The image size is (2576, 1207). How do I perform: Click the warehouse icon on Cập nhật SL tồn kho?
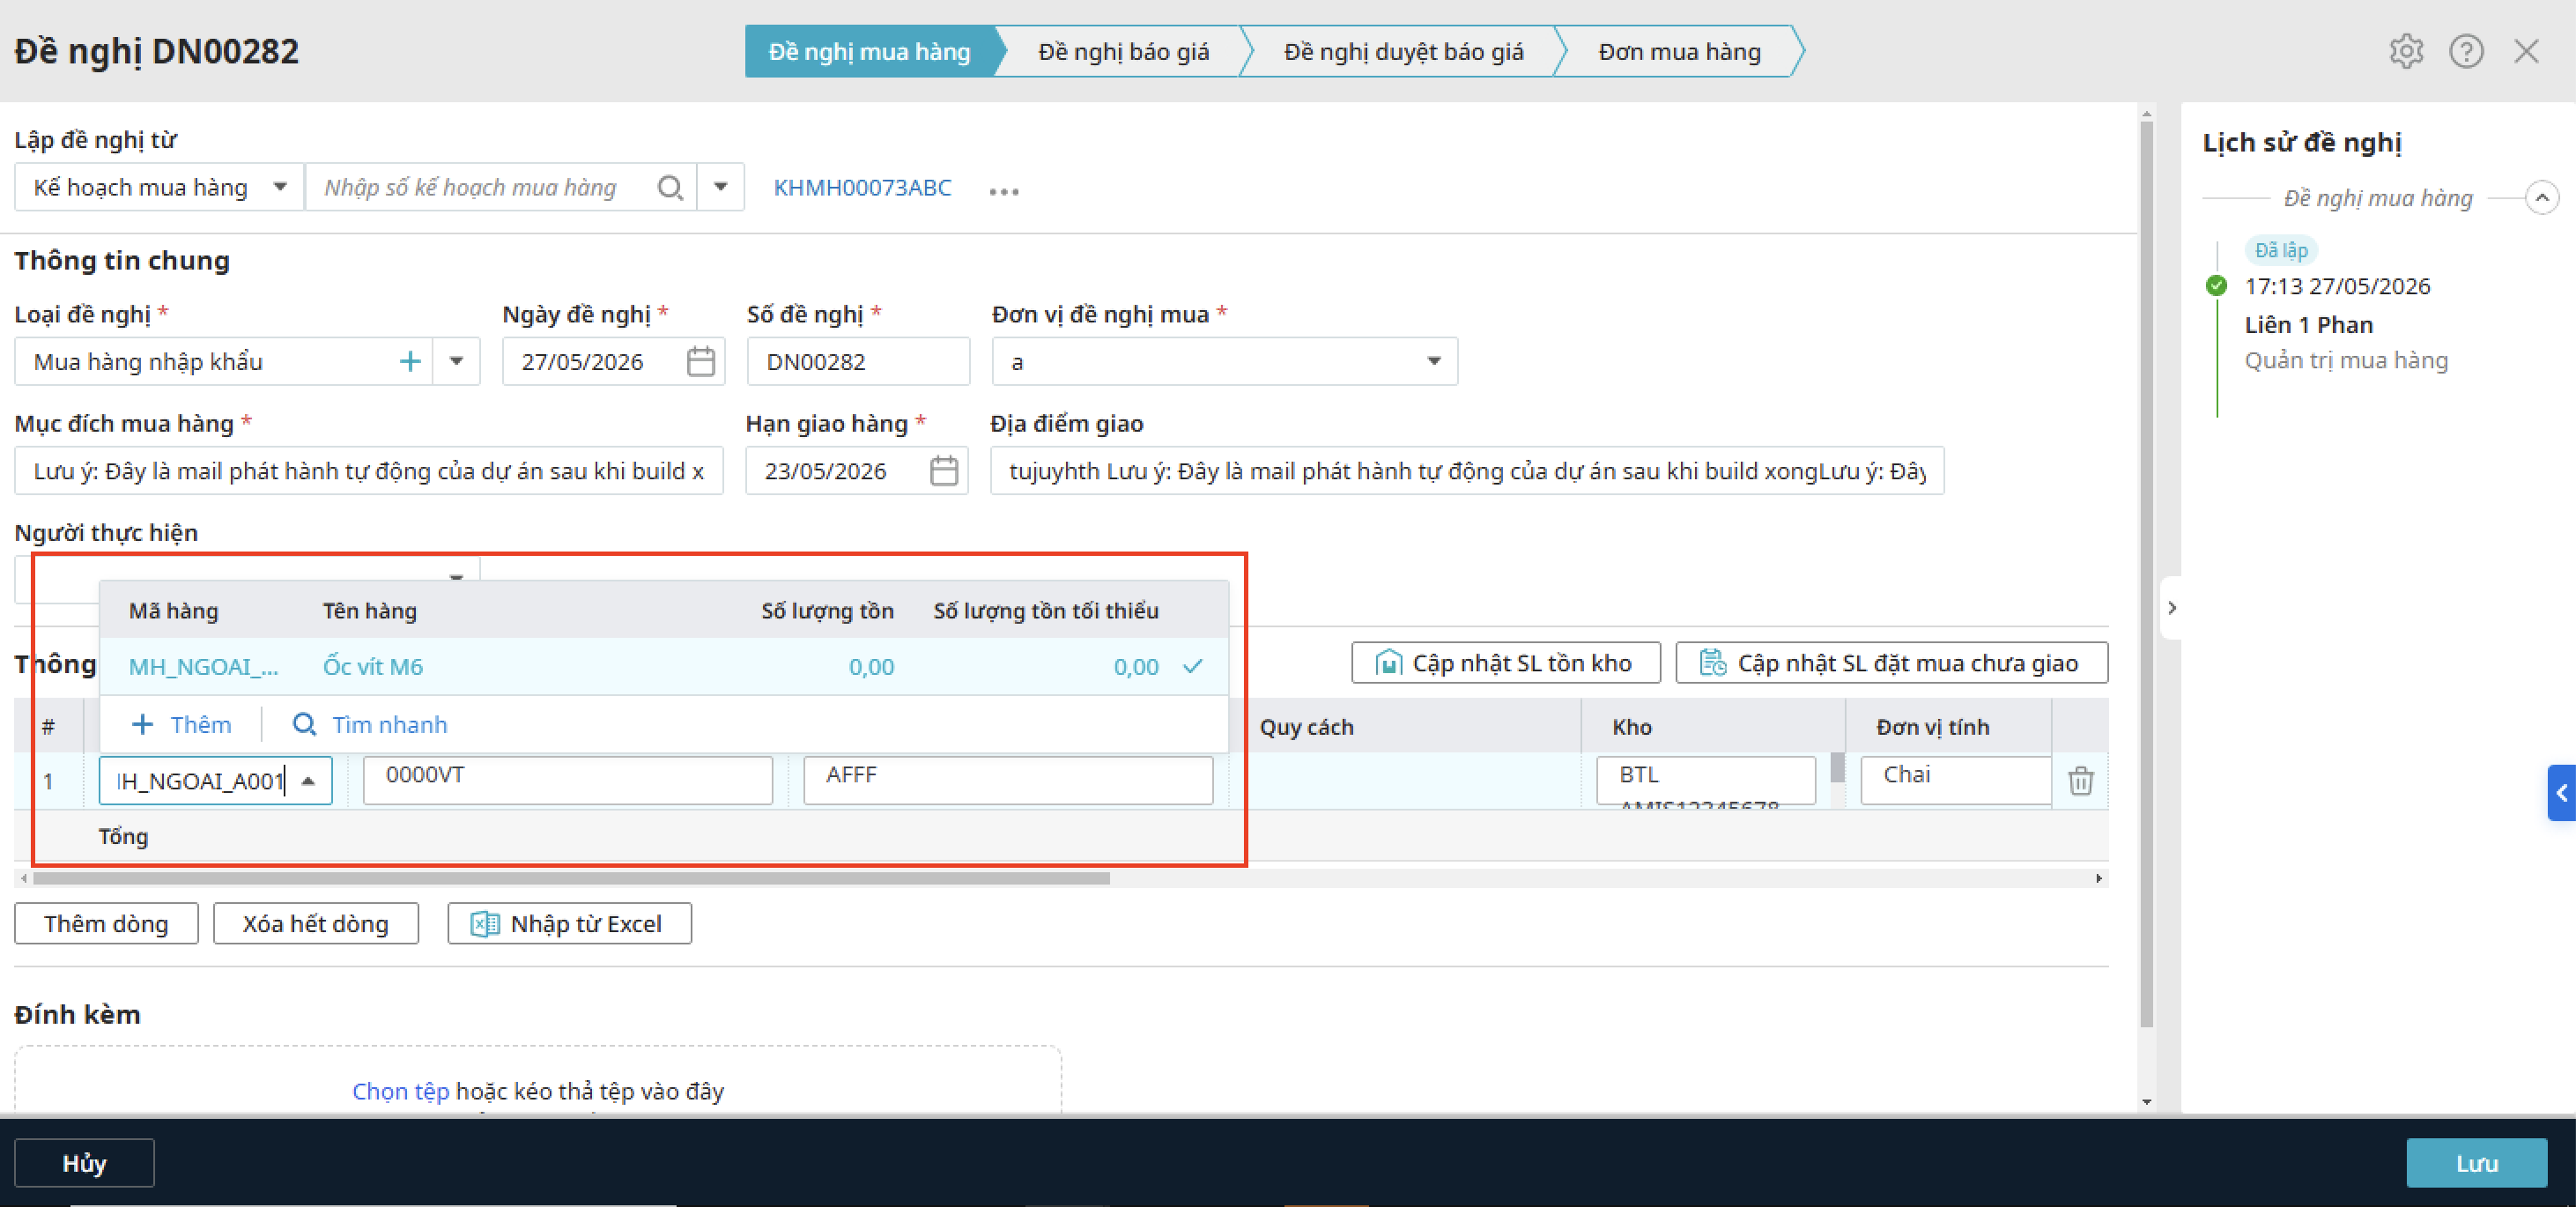click(1388, 662)
